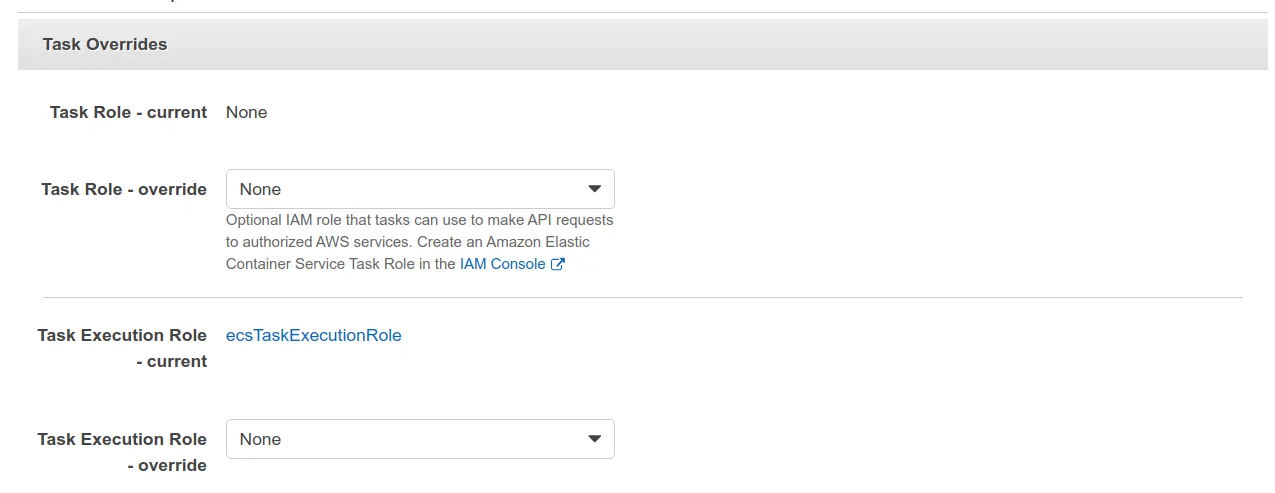This screenshot has height=493, width=1275.
Task: Open the Task Role override dropdown
Action: coord(420,189)
